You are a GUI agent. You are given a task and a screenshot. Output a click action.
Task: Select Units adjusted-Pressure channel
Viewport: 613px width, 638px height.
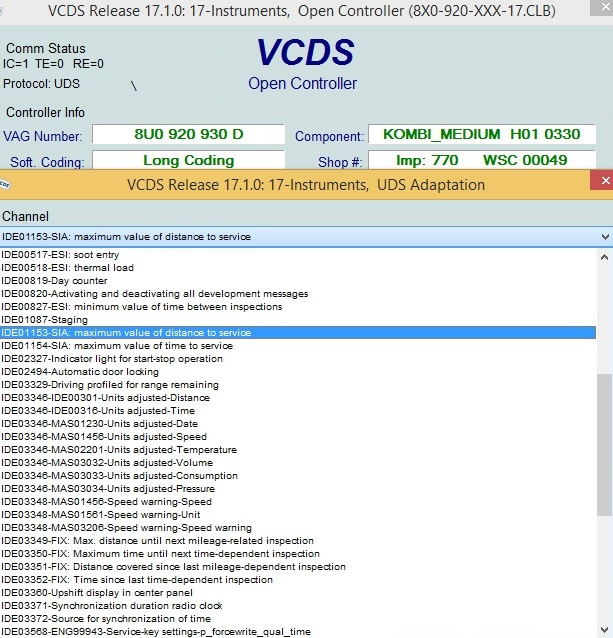coord(298,489)
